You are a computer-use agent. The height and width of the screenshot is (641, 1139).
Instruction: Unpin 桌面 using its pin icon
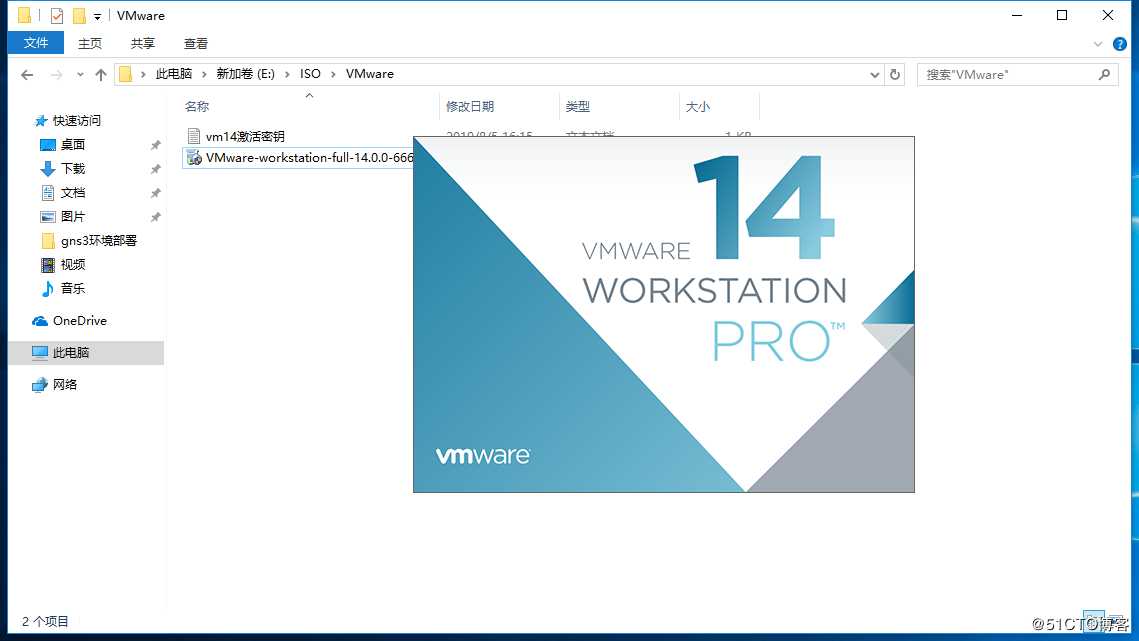click(155, 145)
